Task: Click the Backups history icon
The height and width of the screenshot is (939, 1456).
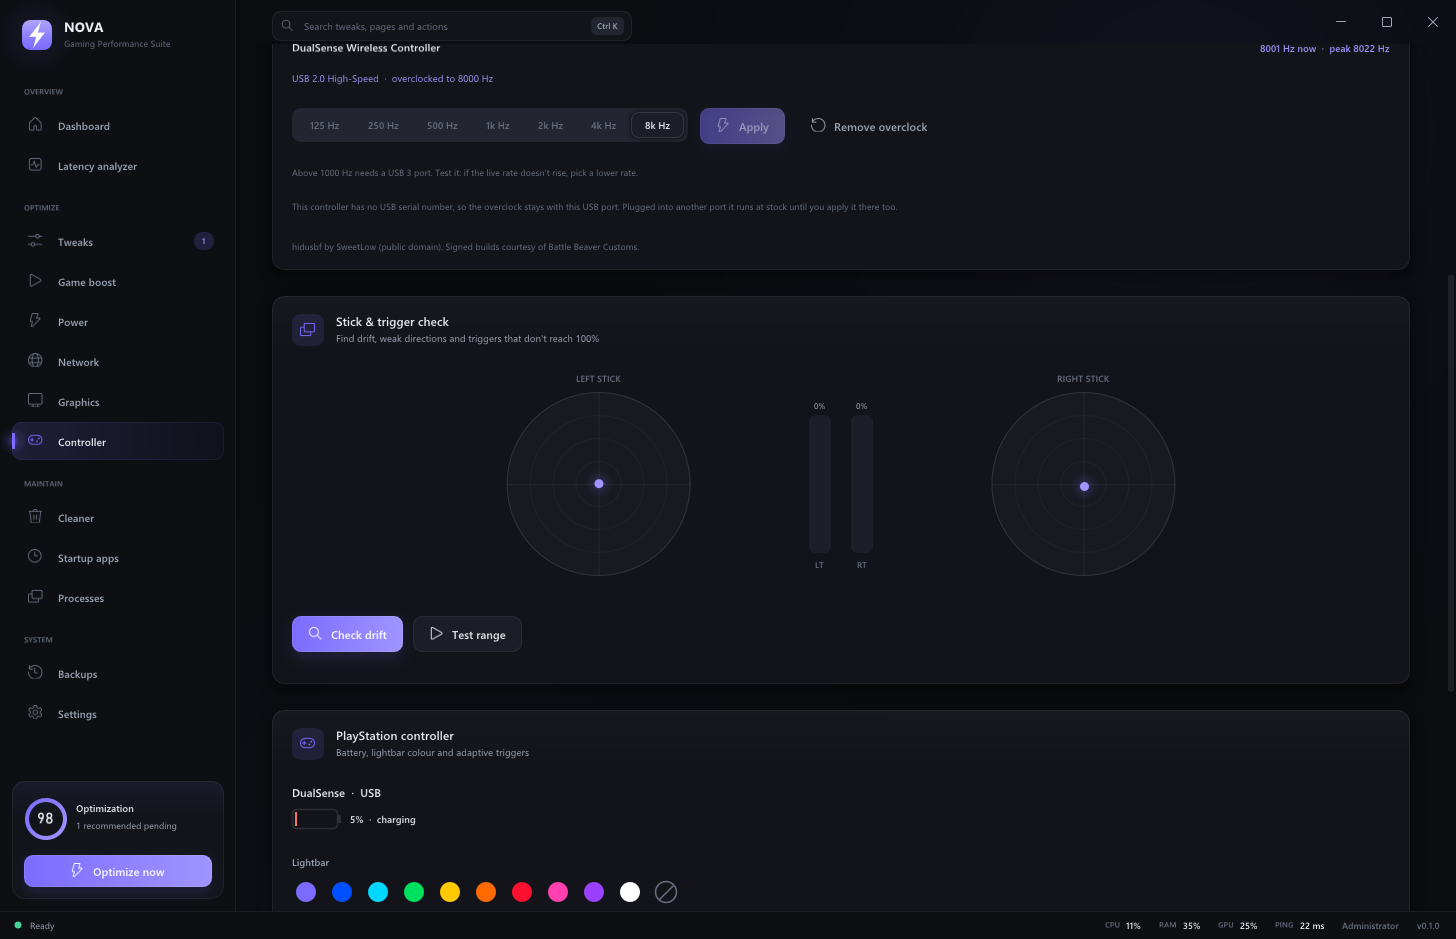Action: (35, 673)
